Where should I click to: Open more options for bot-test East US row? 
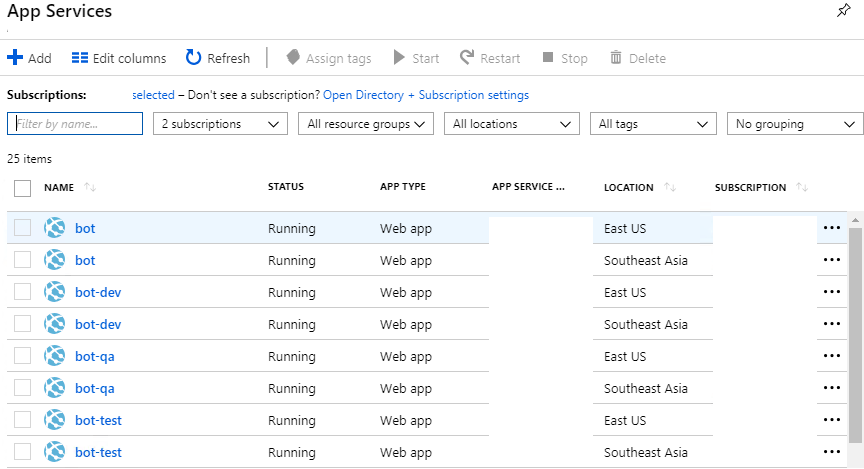click(x=831, y=419)
